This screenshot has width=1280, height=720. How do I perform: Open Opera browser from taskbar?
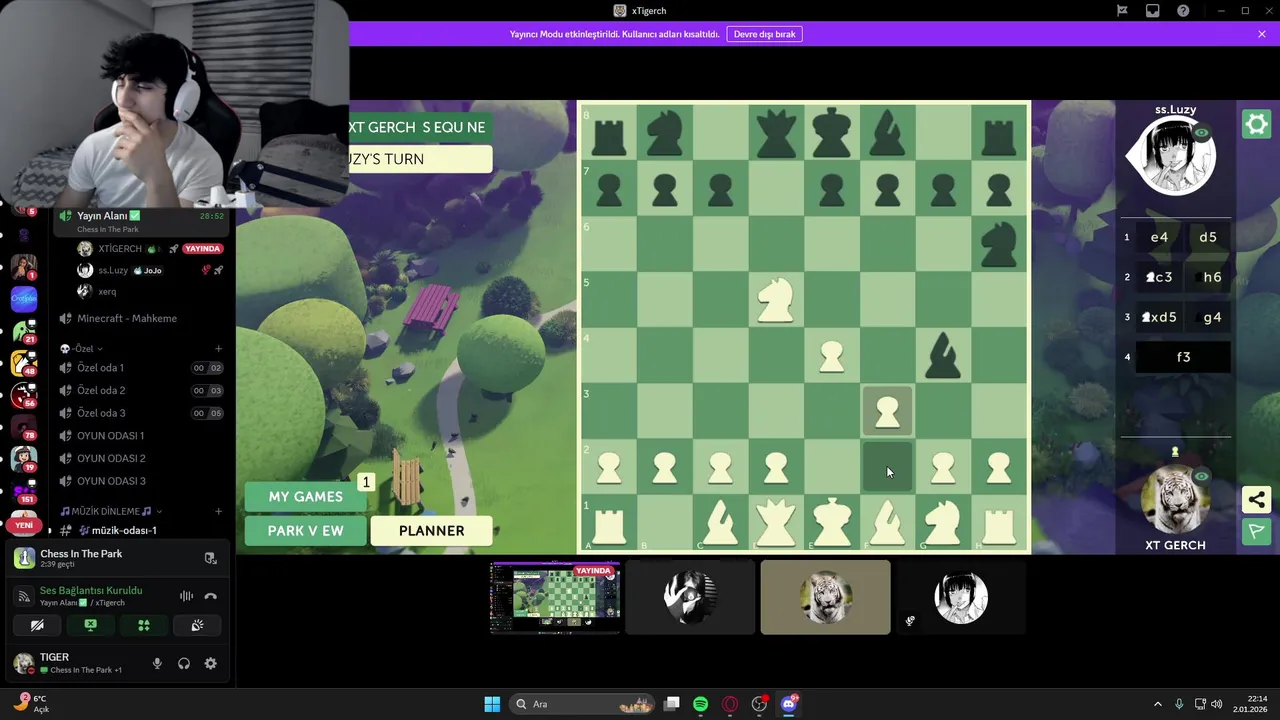[730, 704]
